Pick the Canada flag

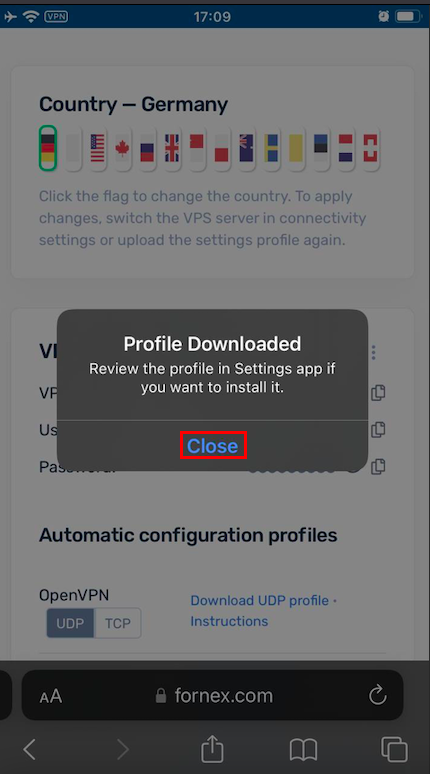[x=122, y=149]
